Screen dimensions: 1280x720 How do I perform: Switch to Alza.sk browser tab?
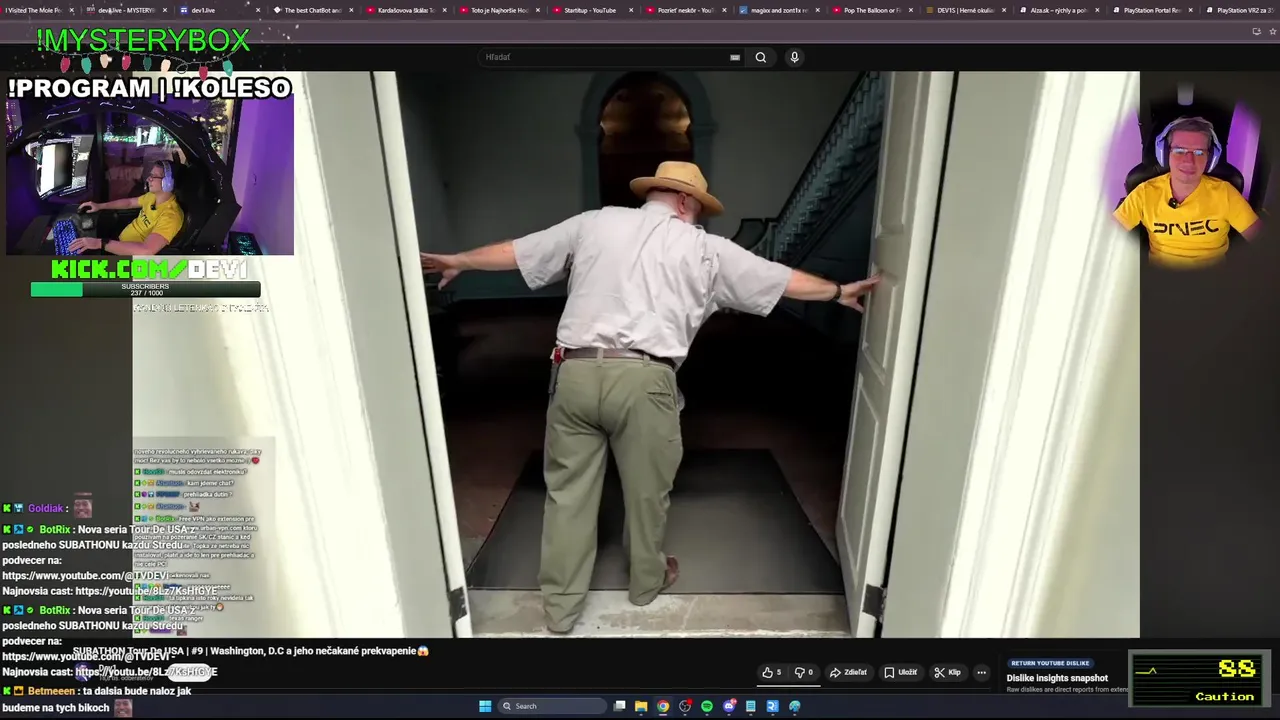coord(1058,10)
